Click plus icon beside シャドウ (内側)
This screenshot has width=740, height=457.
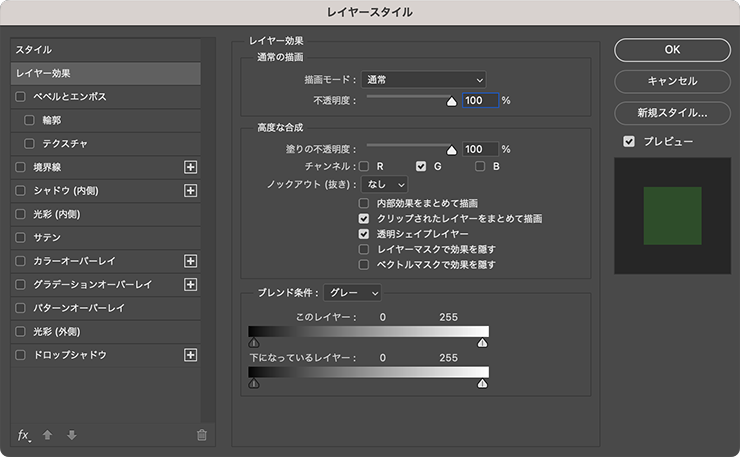(x=190, y=191)
